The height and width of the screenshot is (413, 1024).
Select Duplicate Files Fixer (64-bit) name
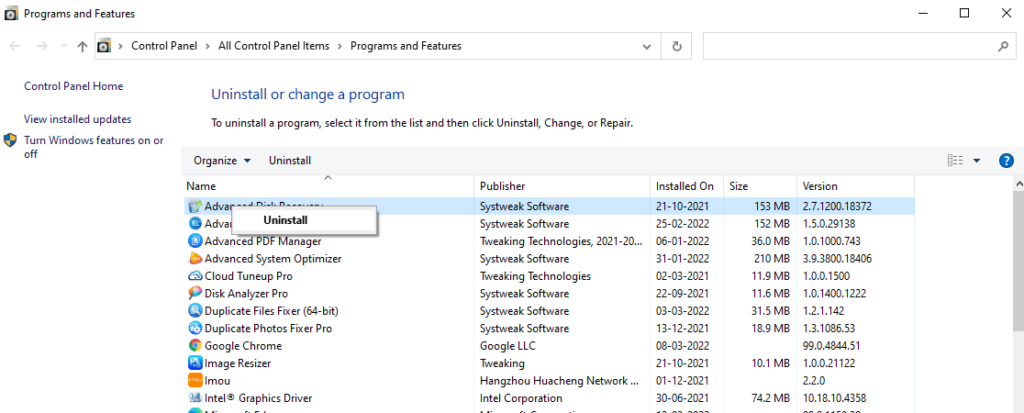point(272,311)
